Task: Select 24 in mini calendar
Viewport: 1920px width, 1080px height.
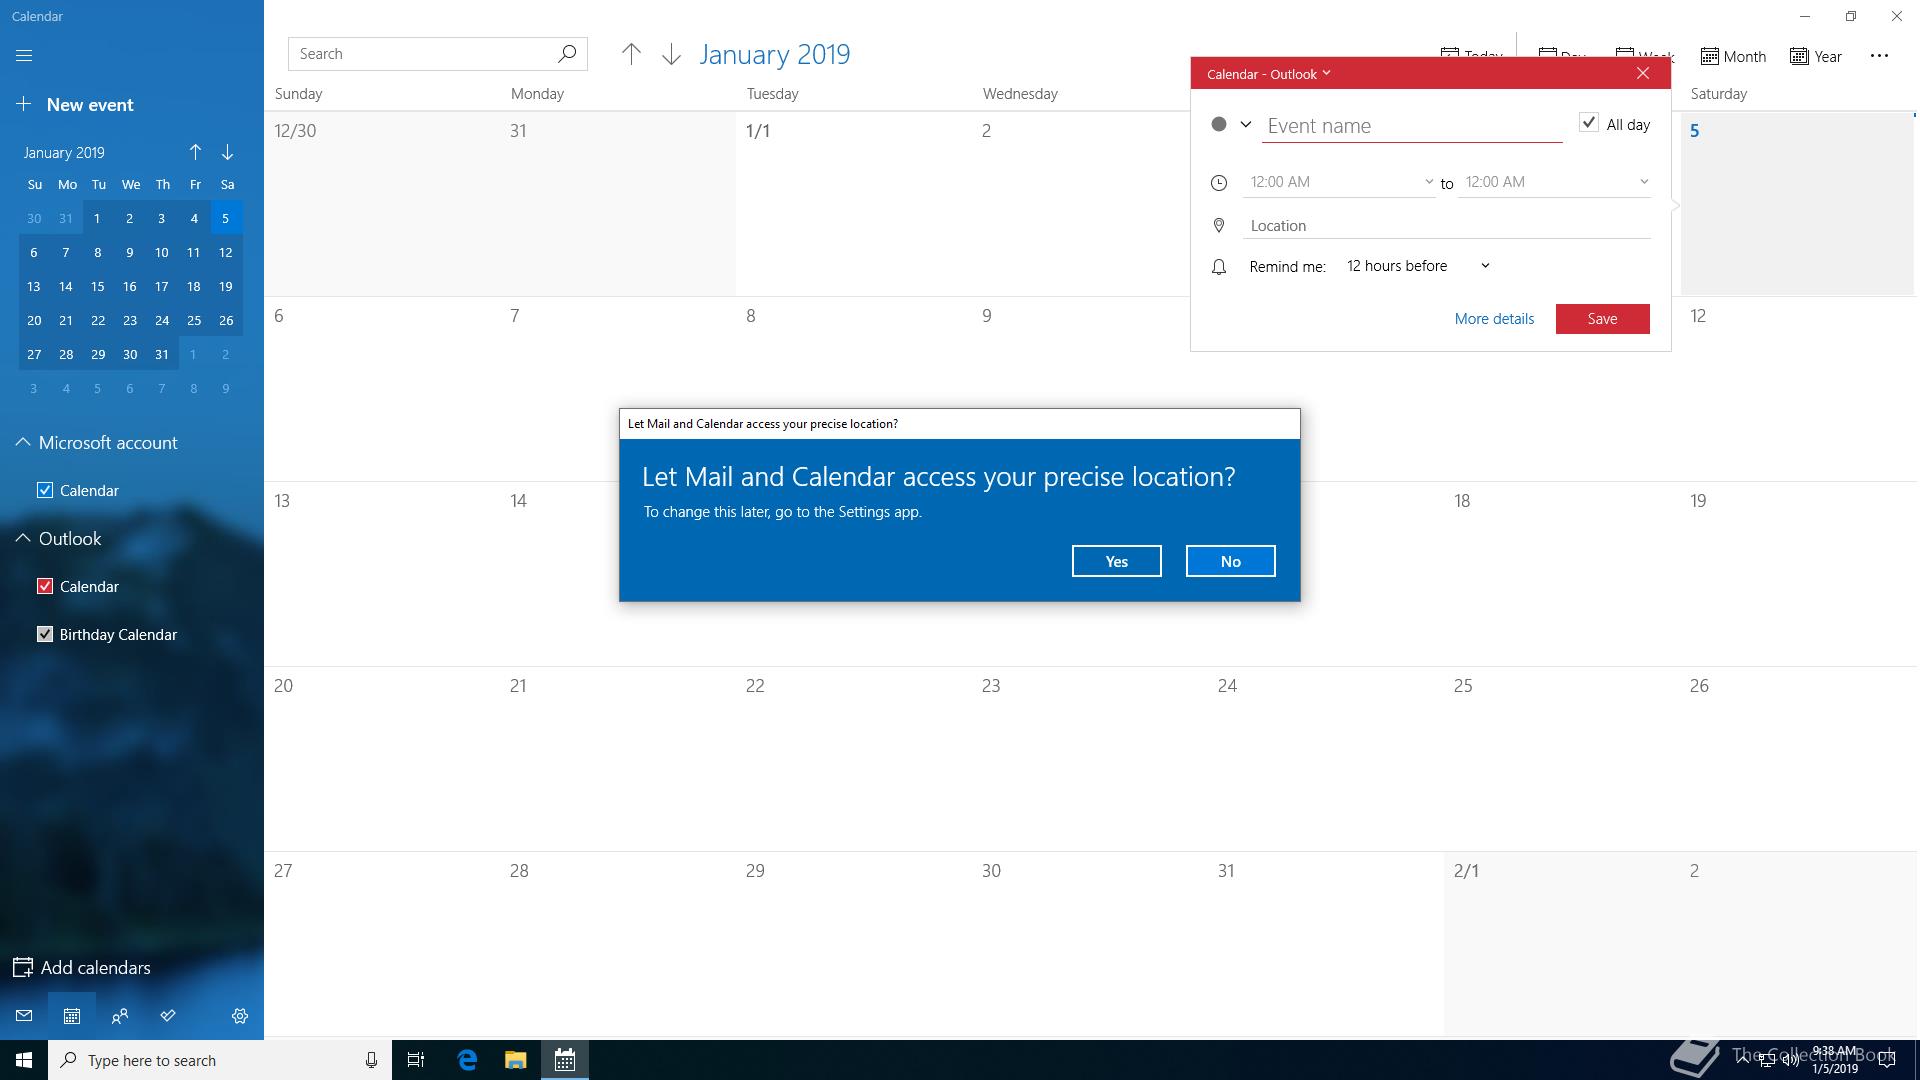Action: click(162, 321)
